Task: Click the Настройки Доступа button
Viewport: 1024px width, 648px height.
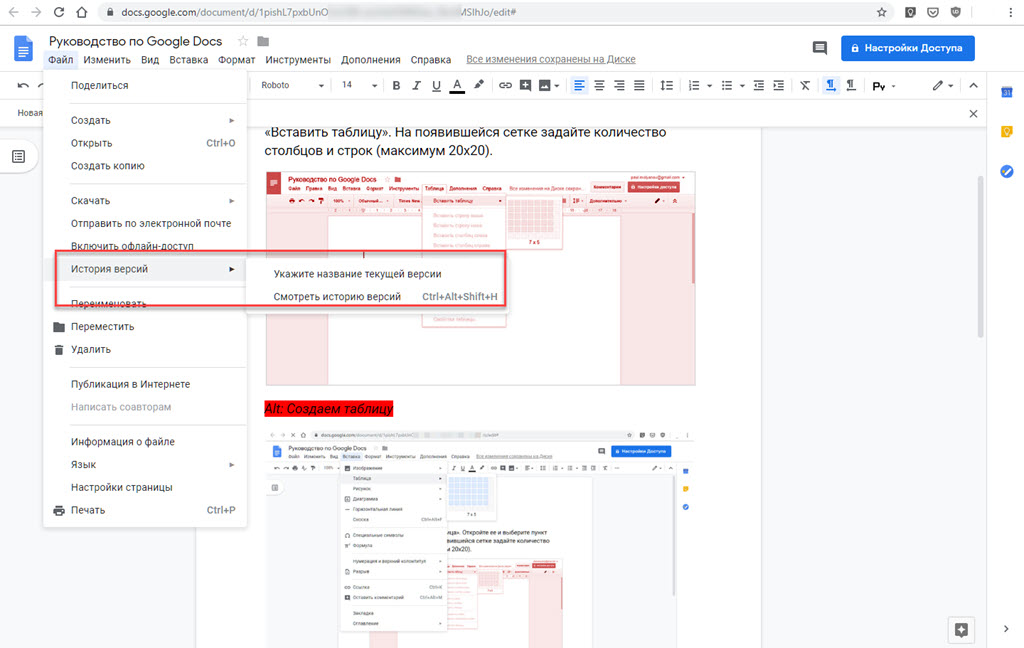Action: coord(907,48)
